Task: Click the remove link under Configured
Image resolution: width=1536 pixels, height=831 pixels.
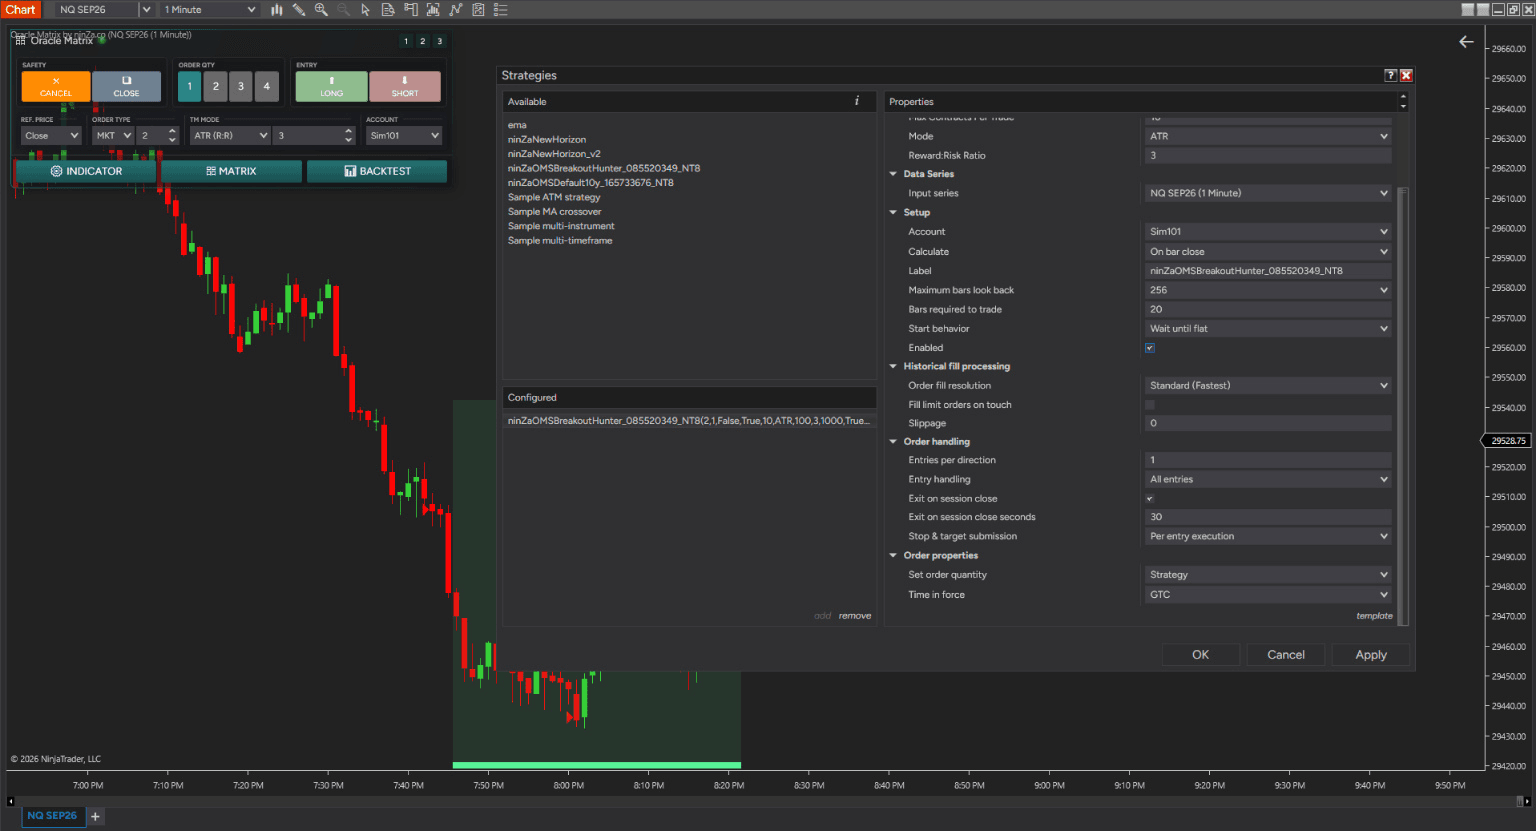Action: click(855, 616)
